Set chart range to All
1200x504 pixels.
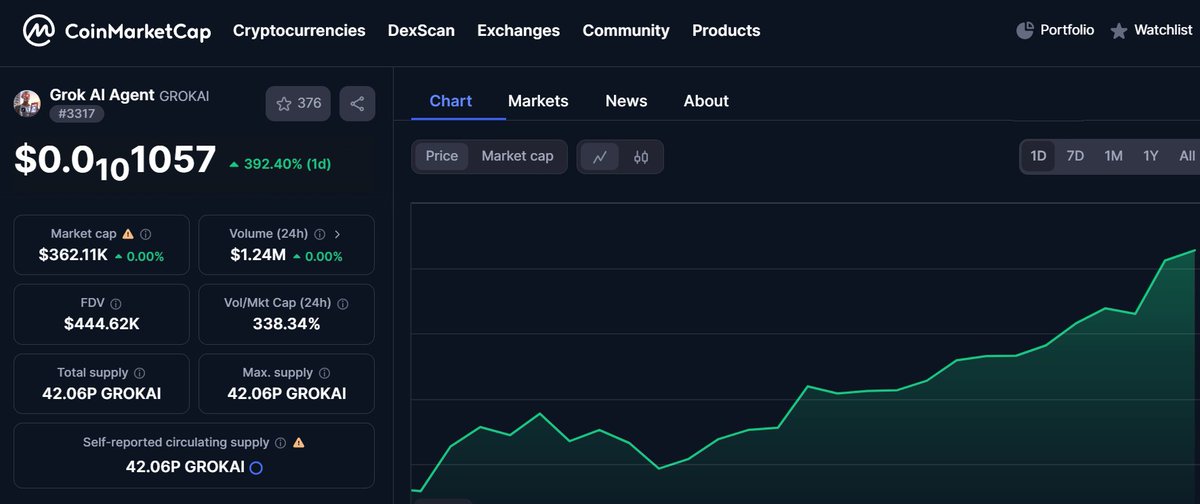1187,156
